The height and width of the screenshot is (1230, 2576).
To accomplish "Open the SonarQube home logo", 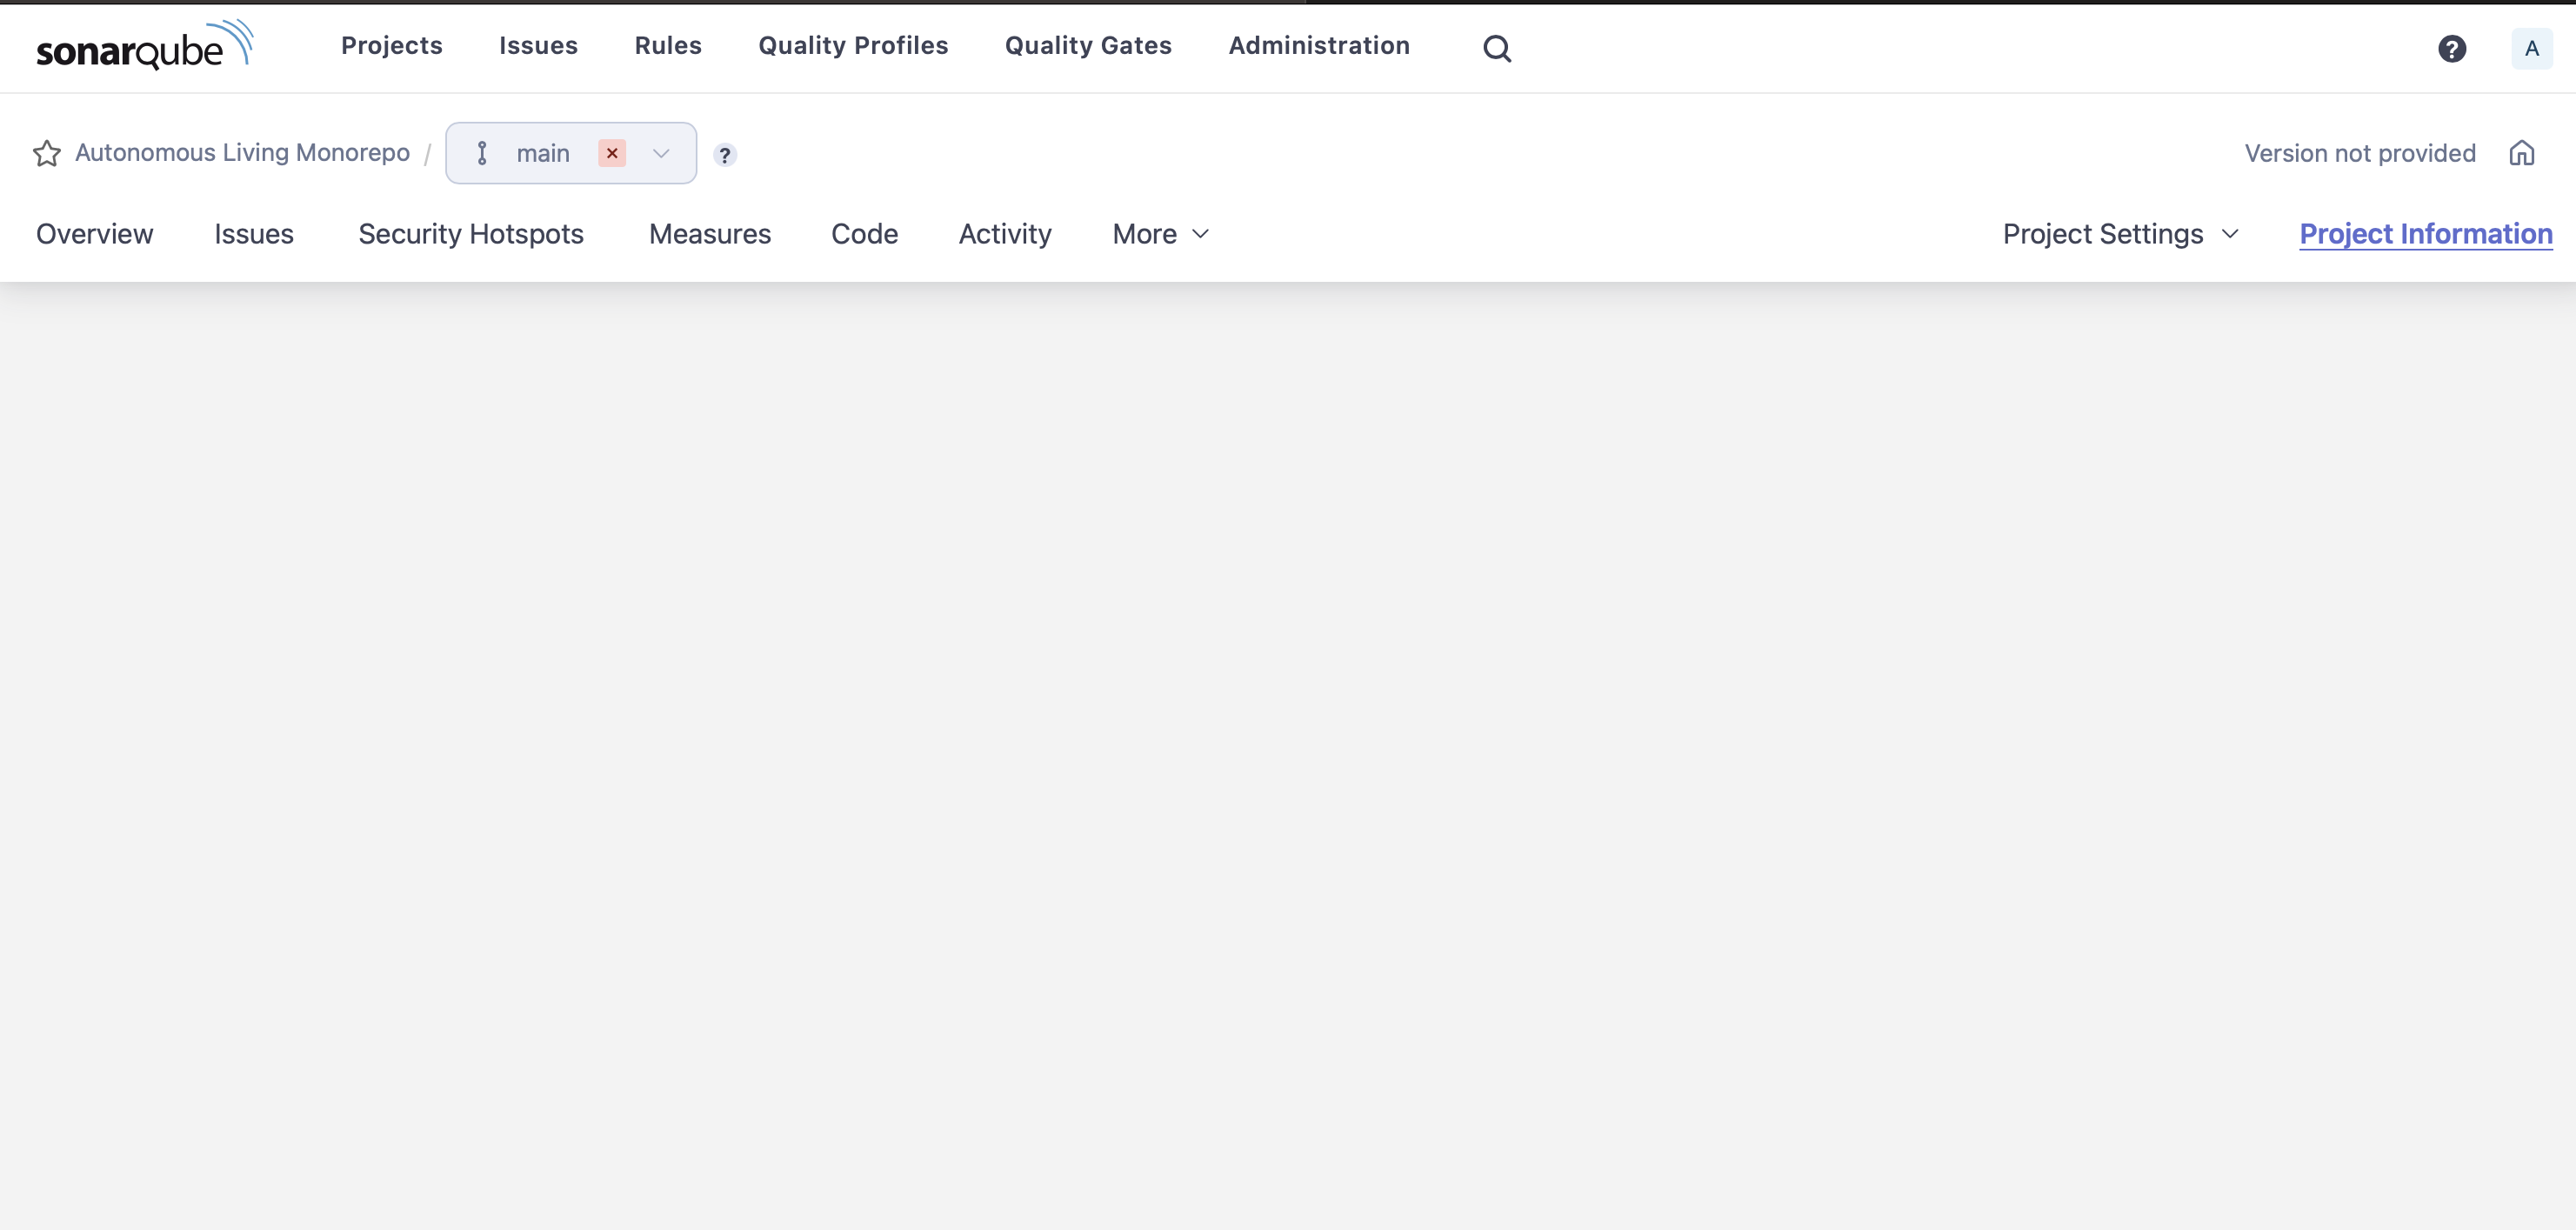I will pos(143,44).
